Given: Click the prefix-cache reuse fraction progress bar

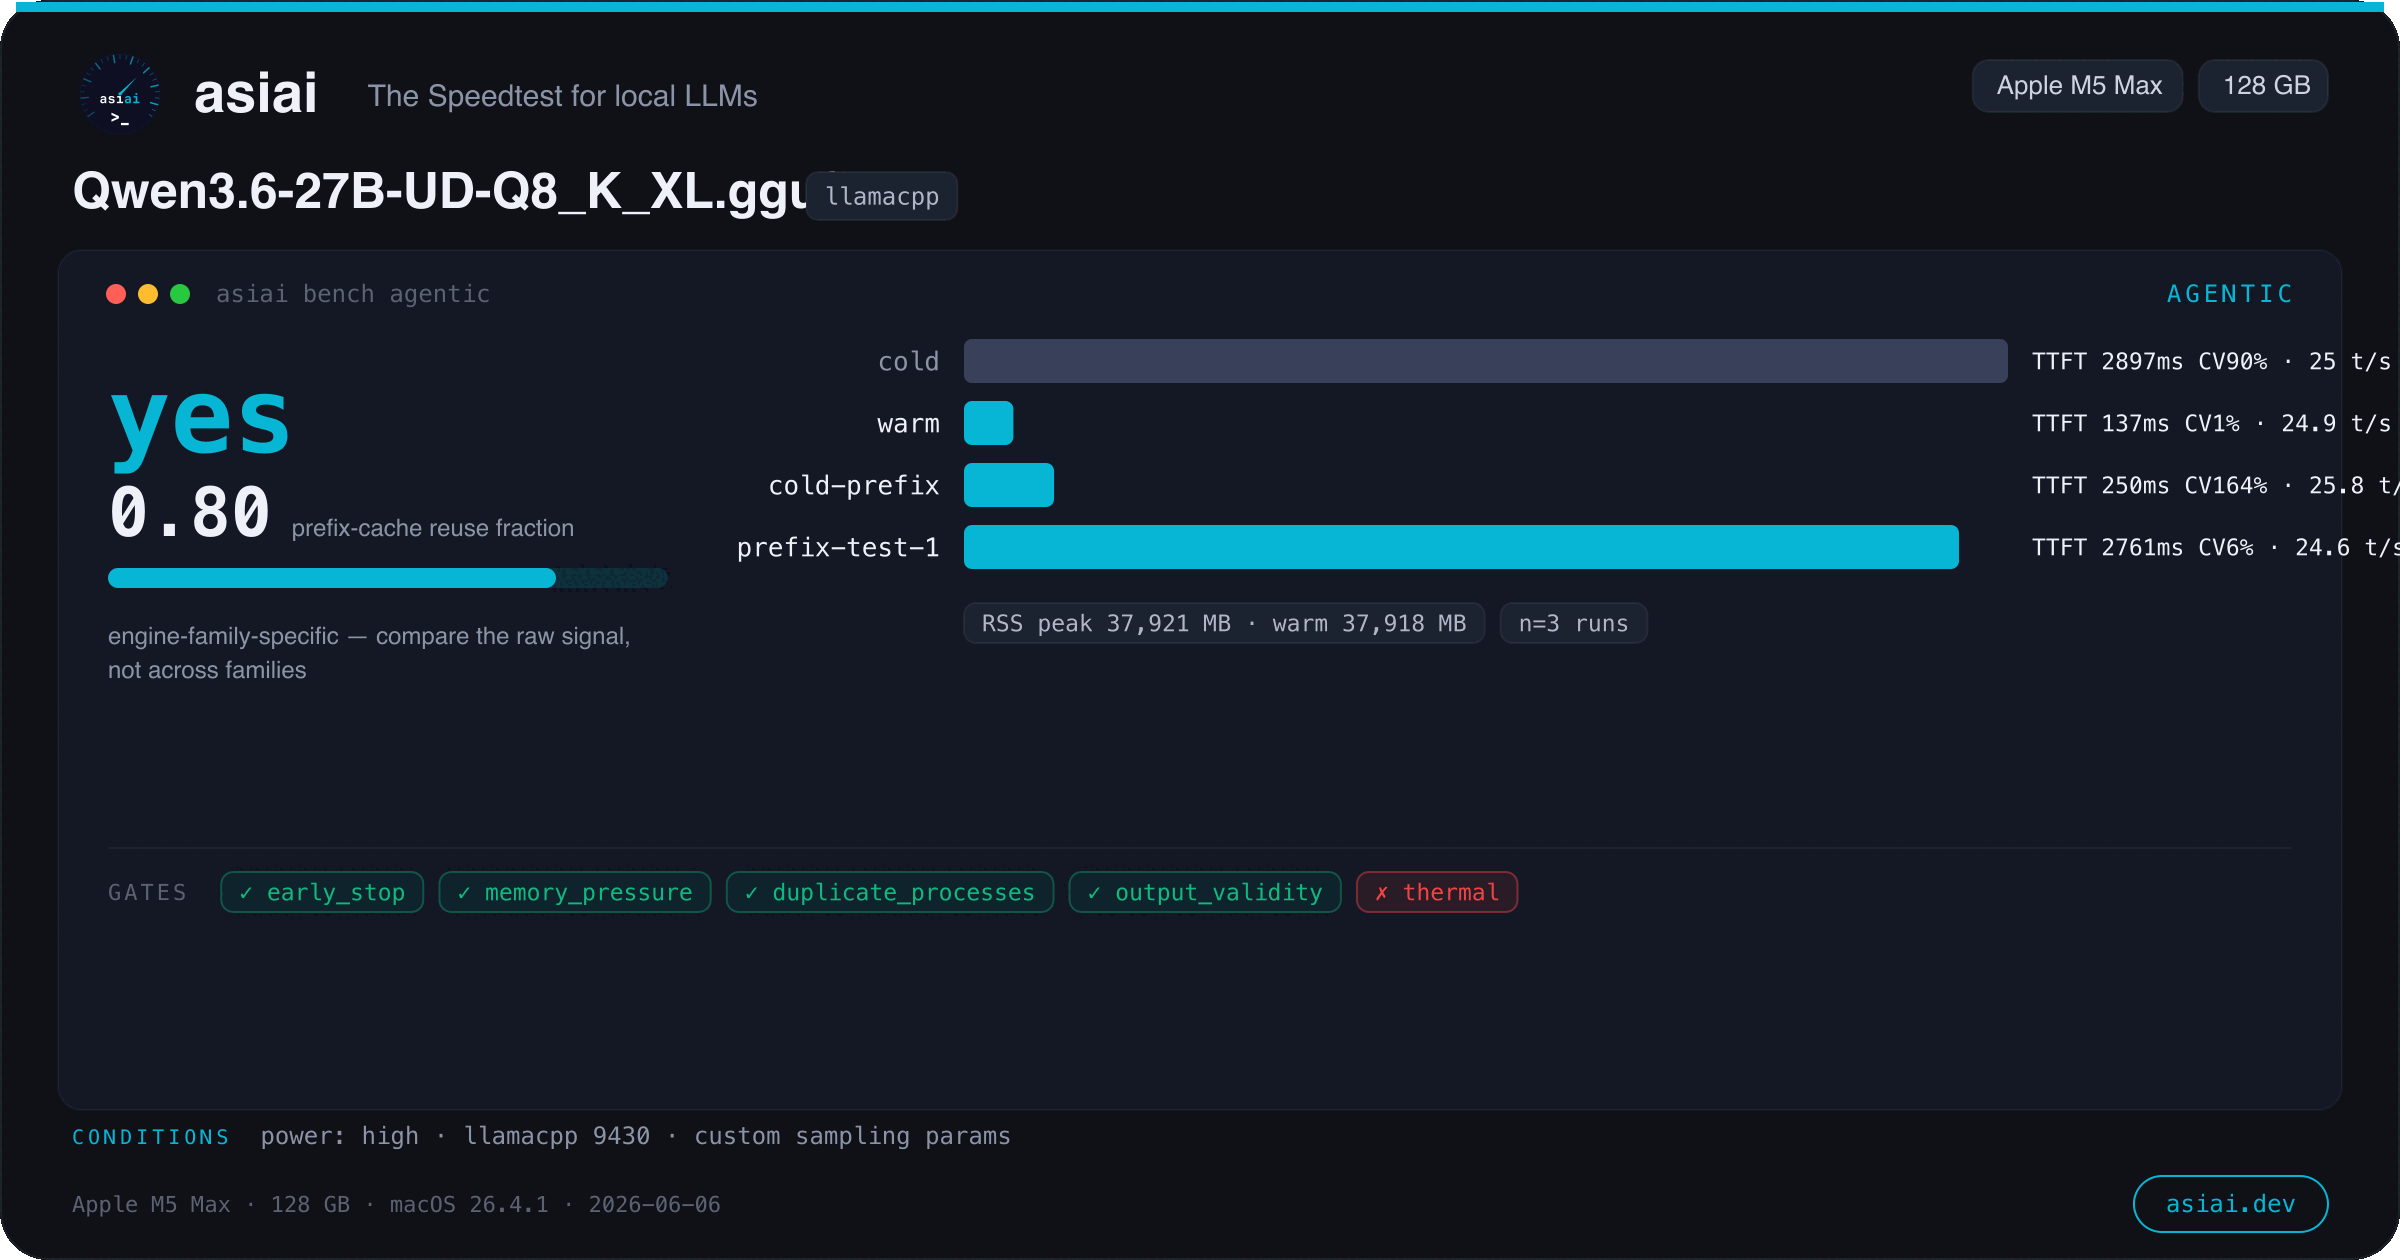Looking at the screenshot, I should click(388, 578).
